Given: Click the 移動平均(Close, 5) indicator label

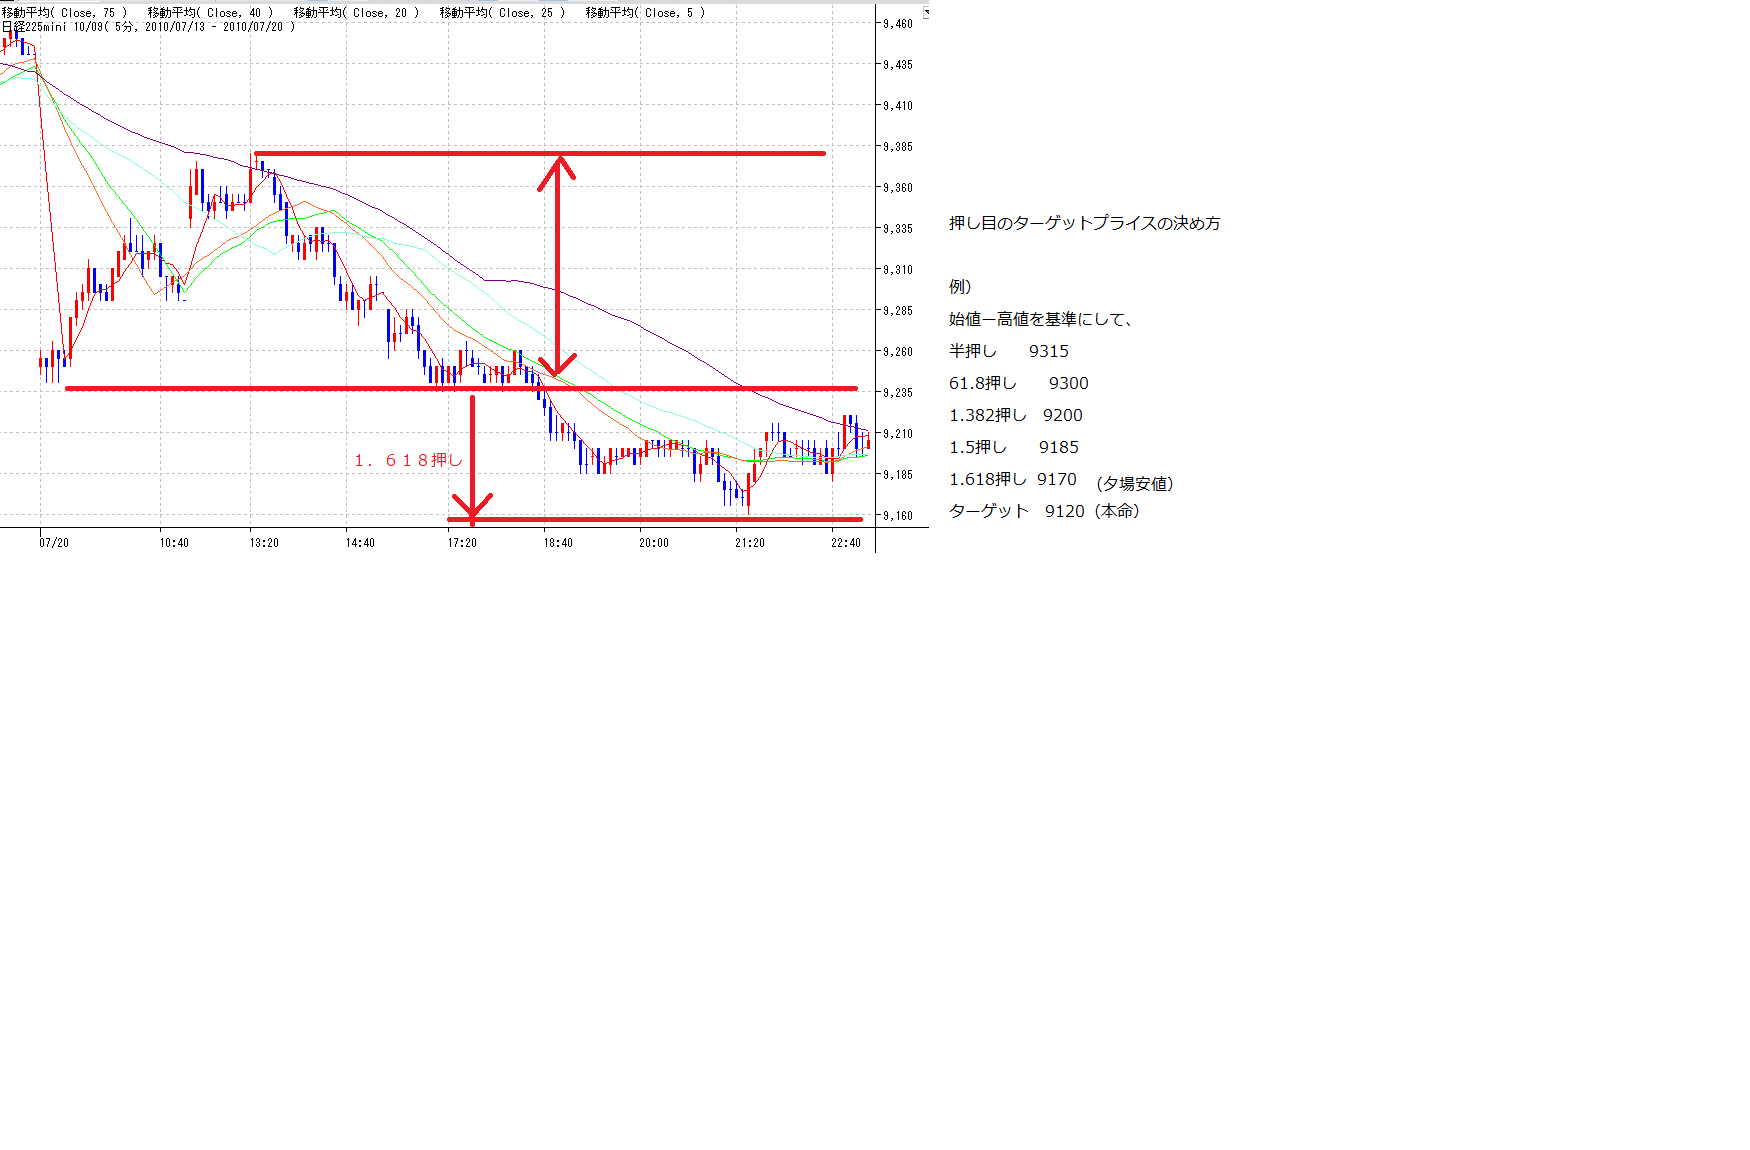Looking at the screenshot, I should 645,13.
